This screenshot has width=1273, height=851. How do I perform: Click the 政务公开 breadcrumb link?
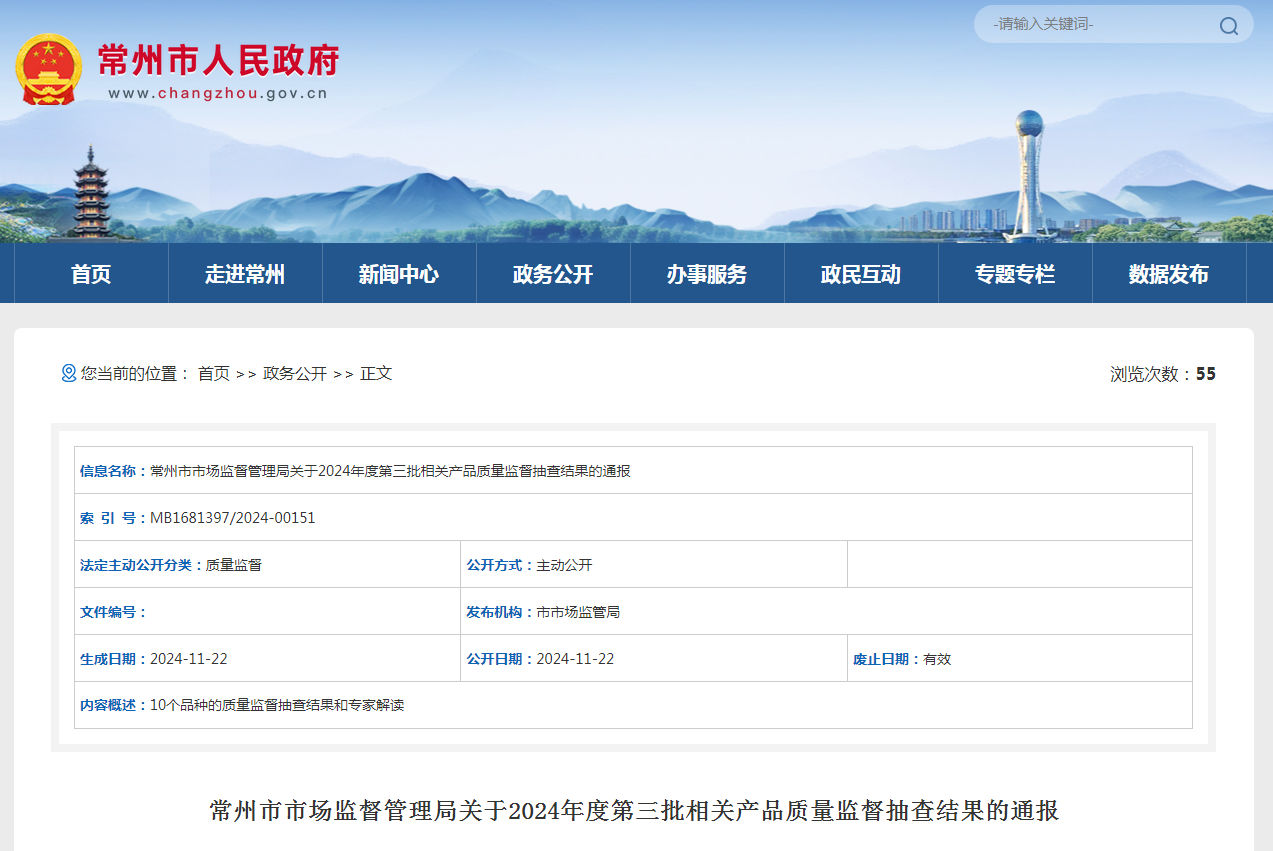295,373
